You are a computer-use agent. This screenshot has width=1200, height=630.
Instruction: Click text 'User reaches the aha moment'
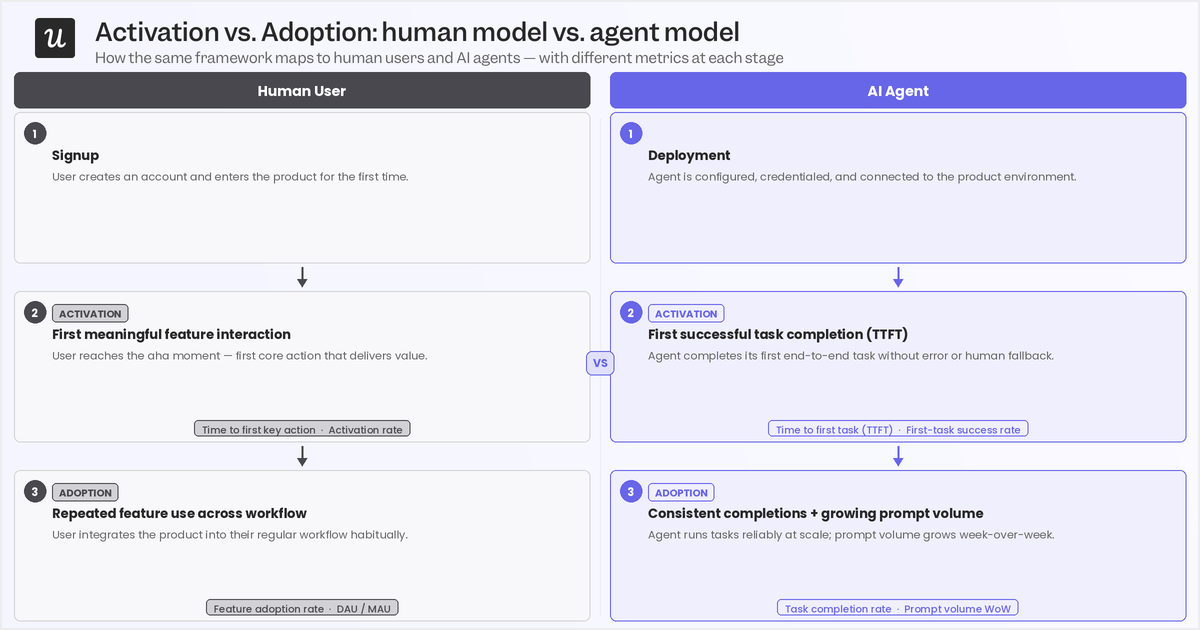(x=239, y=356)
